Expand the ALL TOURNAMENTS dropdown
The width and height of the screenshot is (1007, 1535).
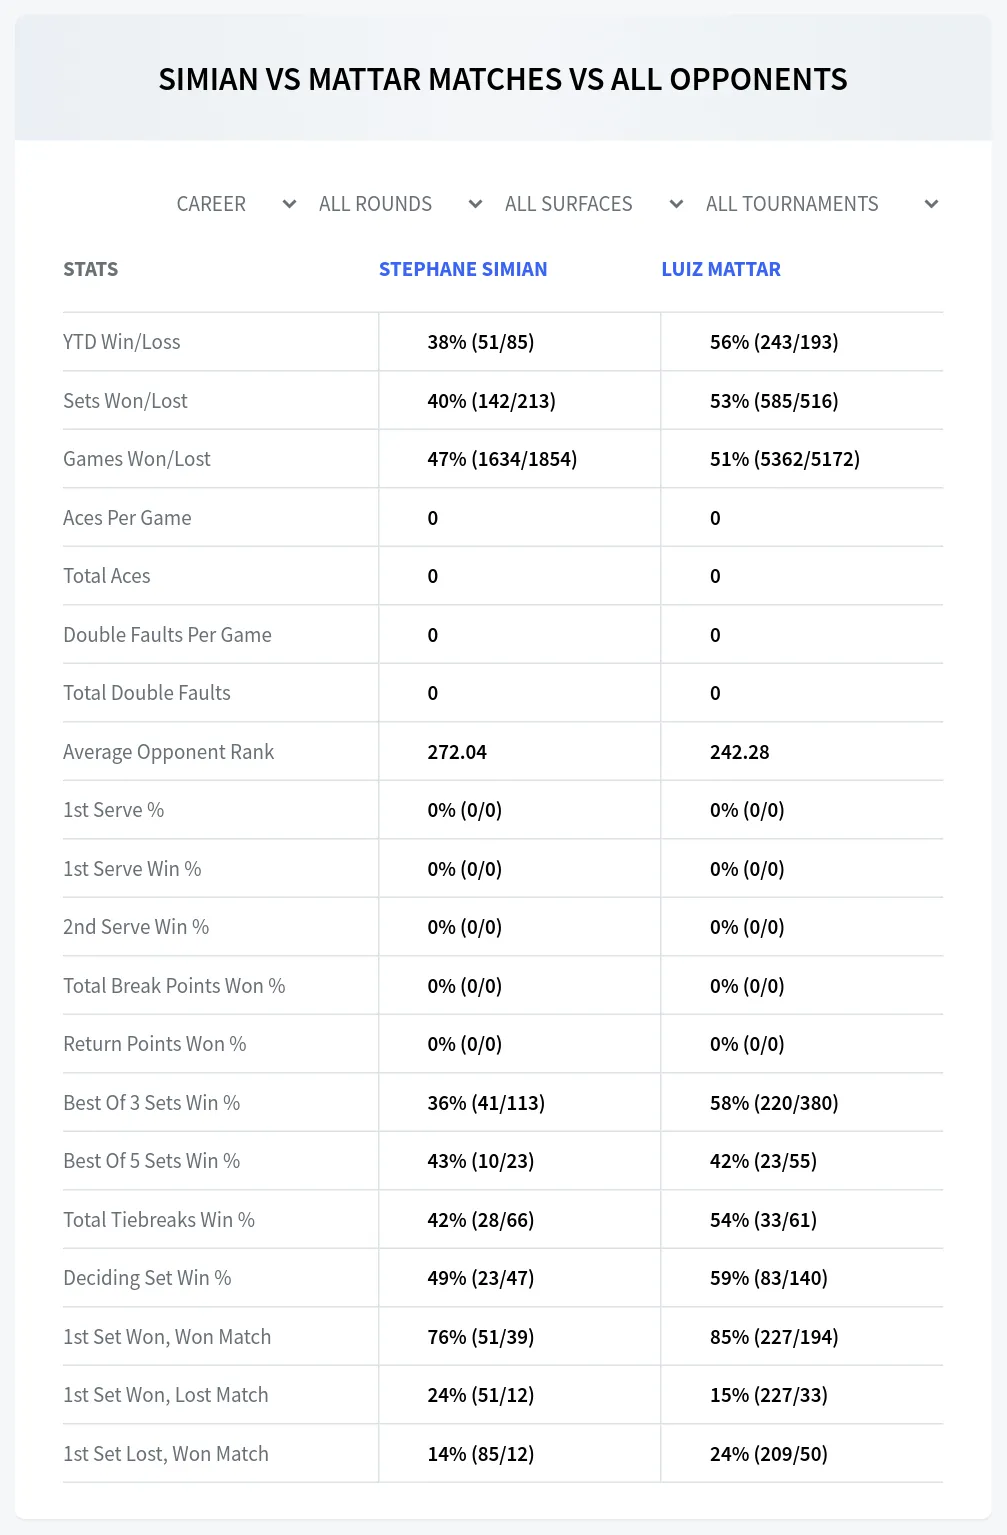(822, 204)
